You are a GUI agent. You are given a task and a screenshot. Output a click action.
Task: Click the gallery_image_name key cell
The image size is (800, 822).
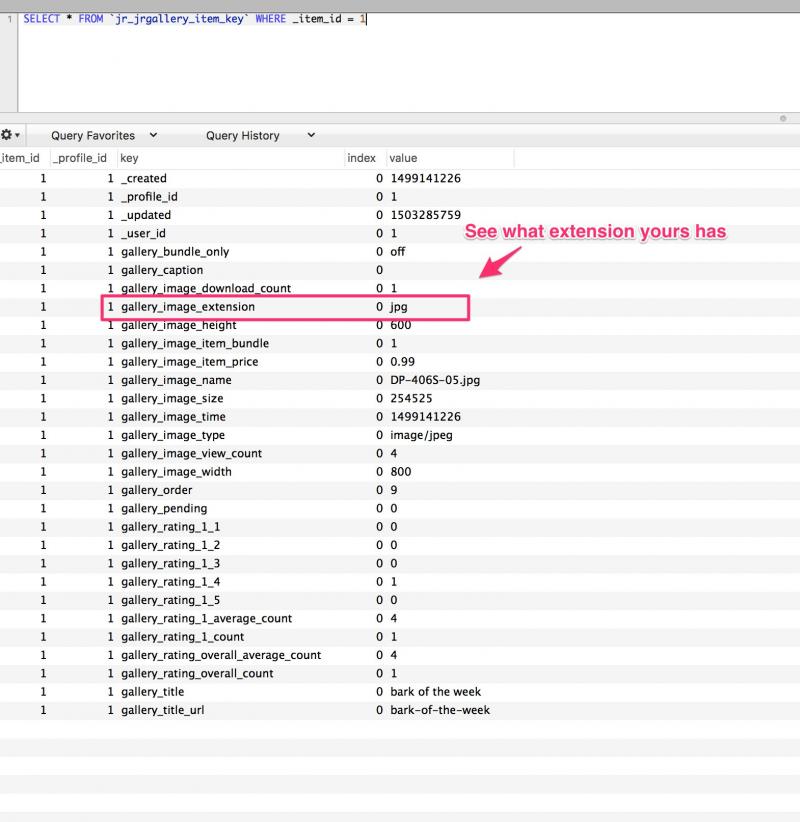[176, 380]
